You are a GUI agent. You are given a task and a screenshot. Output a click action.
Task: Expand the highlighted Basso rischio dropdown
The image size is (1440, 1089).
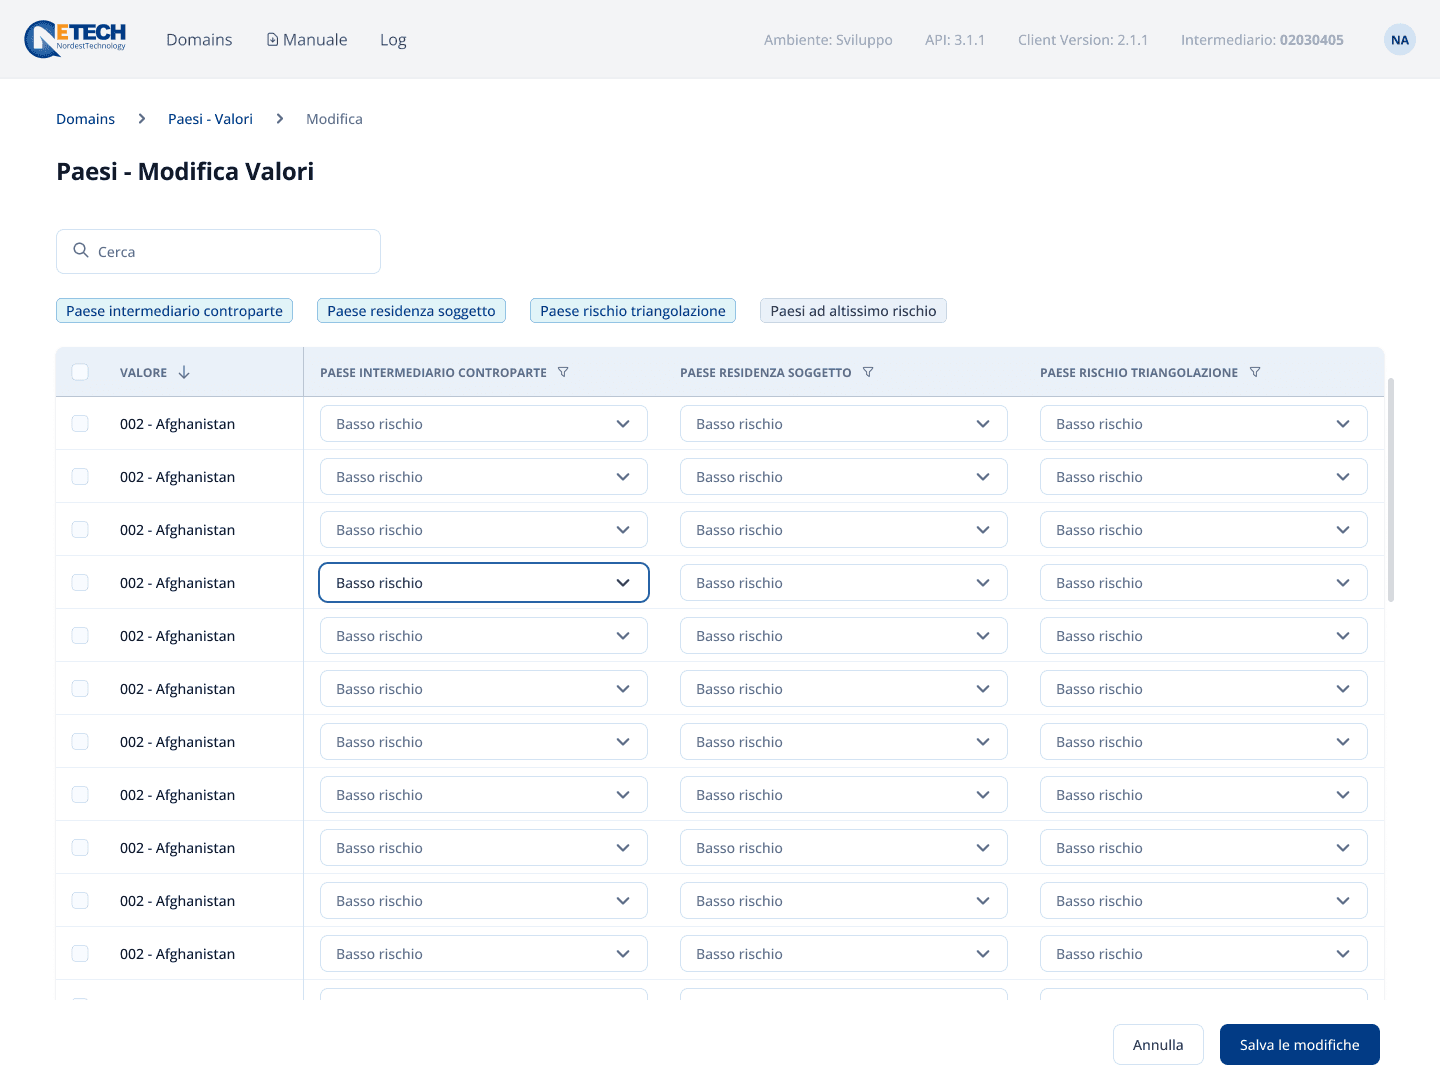[483, 583]
